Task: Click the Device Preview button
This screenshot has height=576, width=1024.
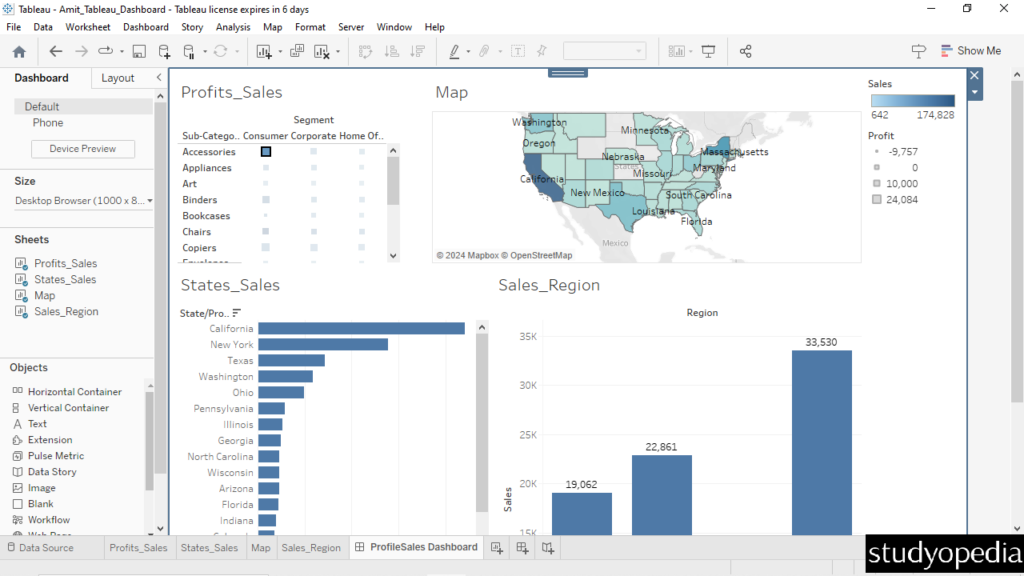Action: coord(82,149)
